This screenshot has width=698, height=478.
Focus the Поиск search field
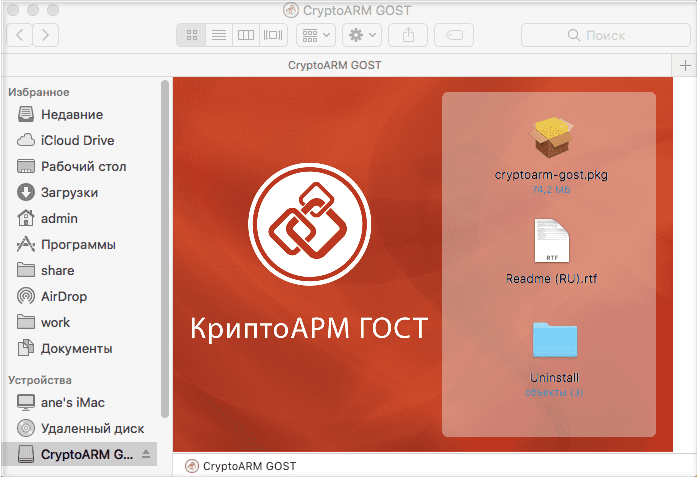605,35
